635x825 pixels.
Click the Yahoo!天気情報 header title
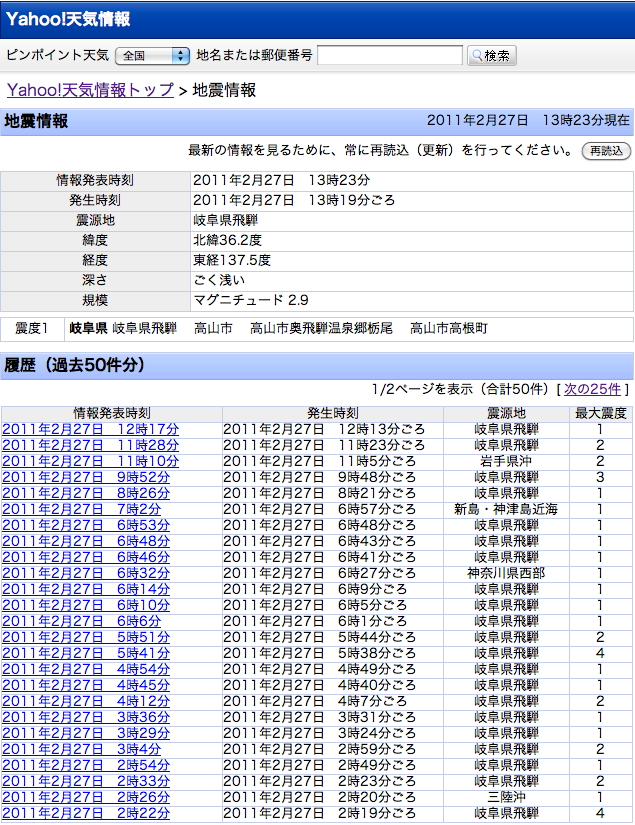67,19
